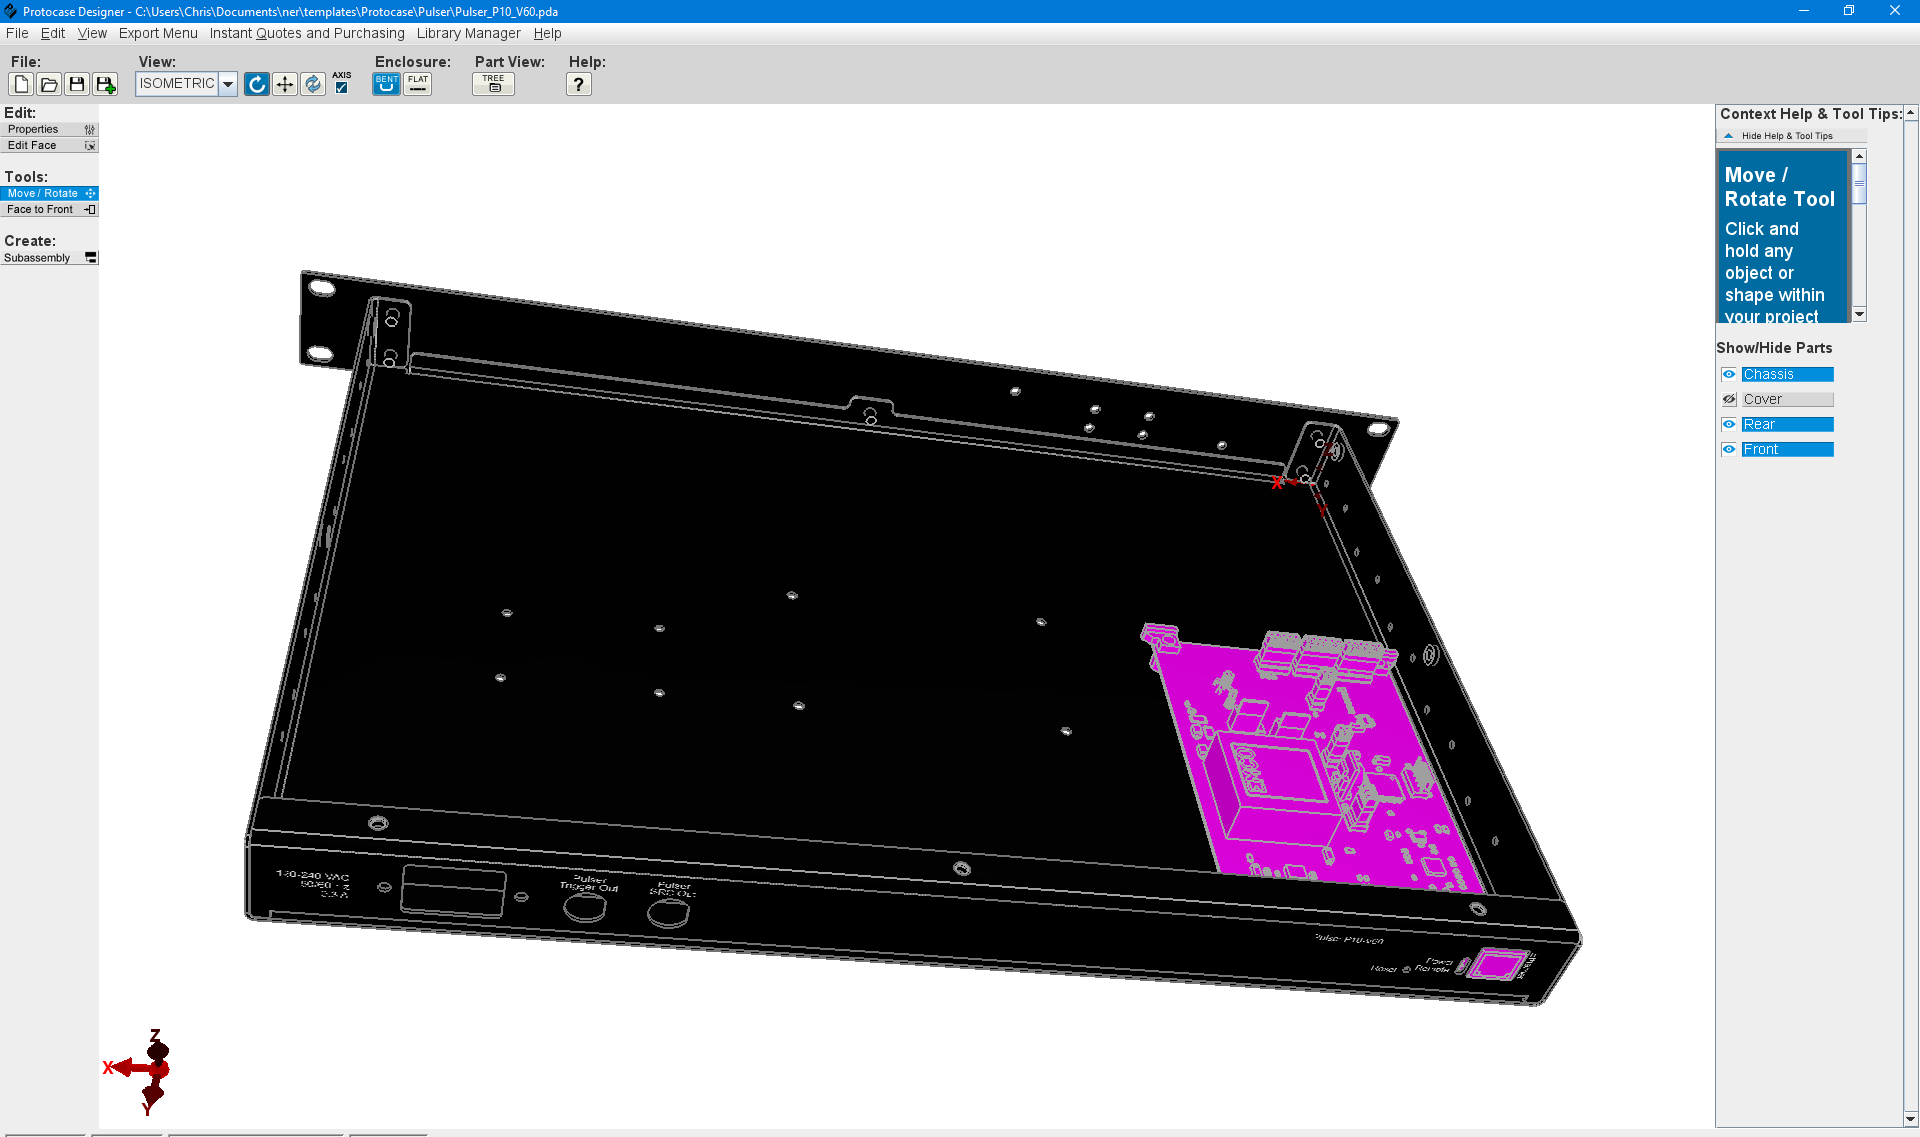Click the Open file folder icon
Image resolution: width=1920 pixels, height=1137 pixels.
(x=49, y=85)
